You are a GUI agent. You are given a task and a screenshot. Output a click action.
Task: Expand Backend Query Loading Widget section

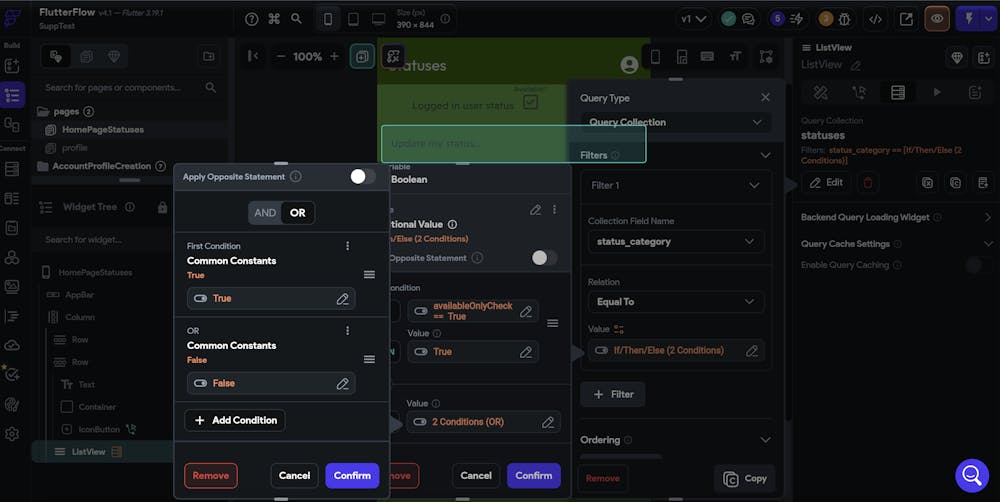click(x=988, y=218)
